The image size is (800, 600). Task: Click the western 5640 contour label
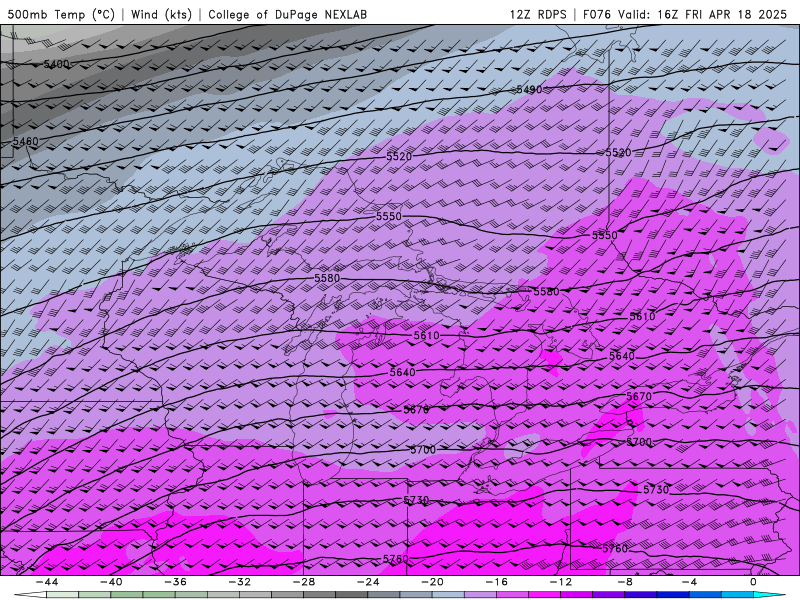(x=403, y=372)
